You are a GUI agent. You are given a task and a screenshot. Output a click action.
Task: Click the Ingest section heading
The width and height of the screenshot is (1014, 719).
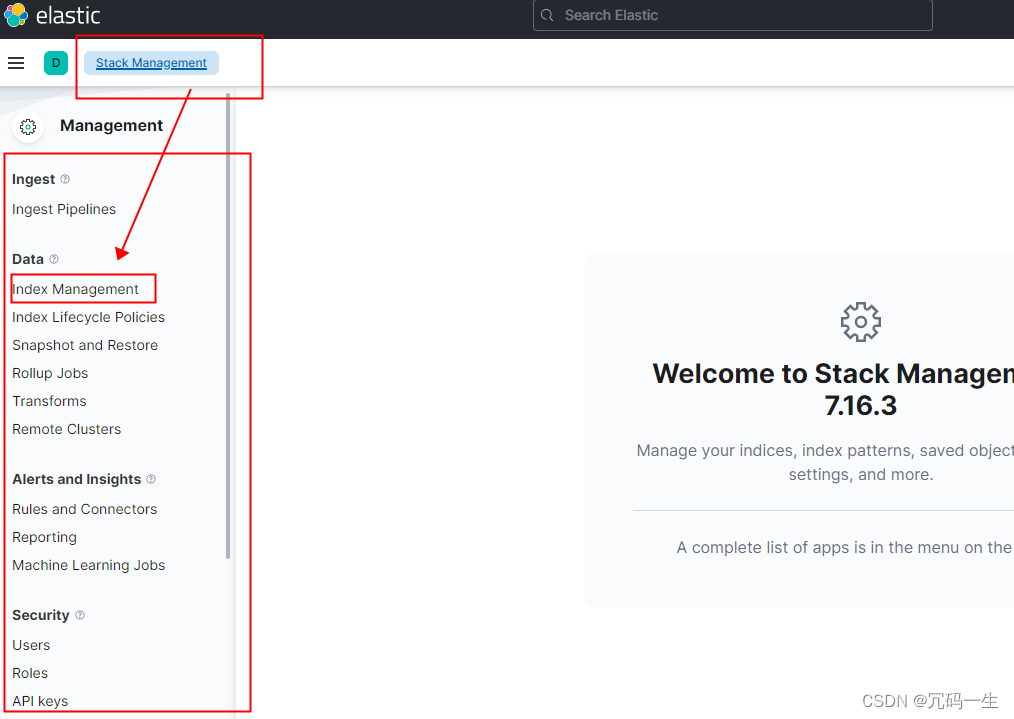pyautogui.click(x=34, y=179)
